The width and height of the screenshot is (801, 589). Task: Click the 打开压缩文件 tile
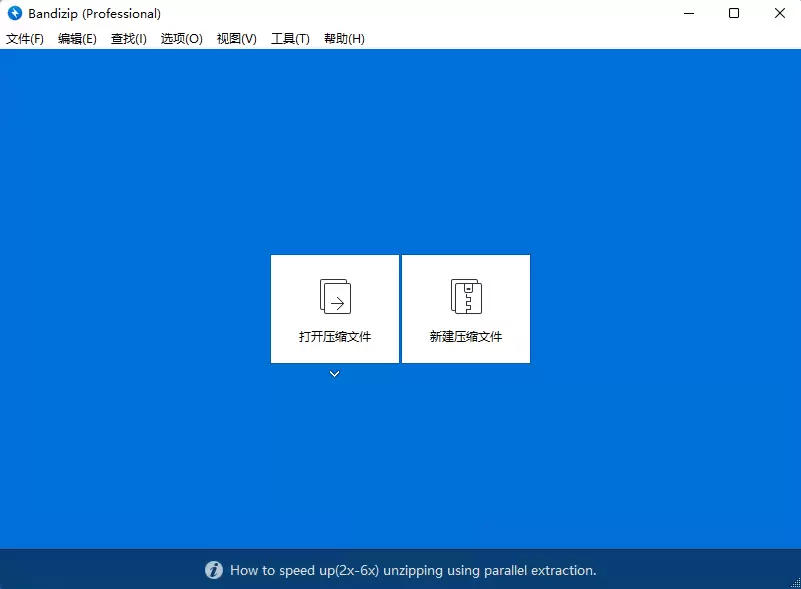click(335, 309)
